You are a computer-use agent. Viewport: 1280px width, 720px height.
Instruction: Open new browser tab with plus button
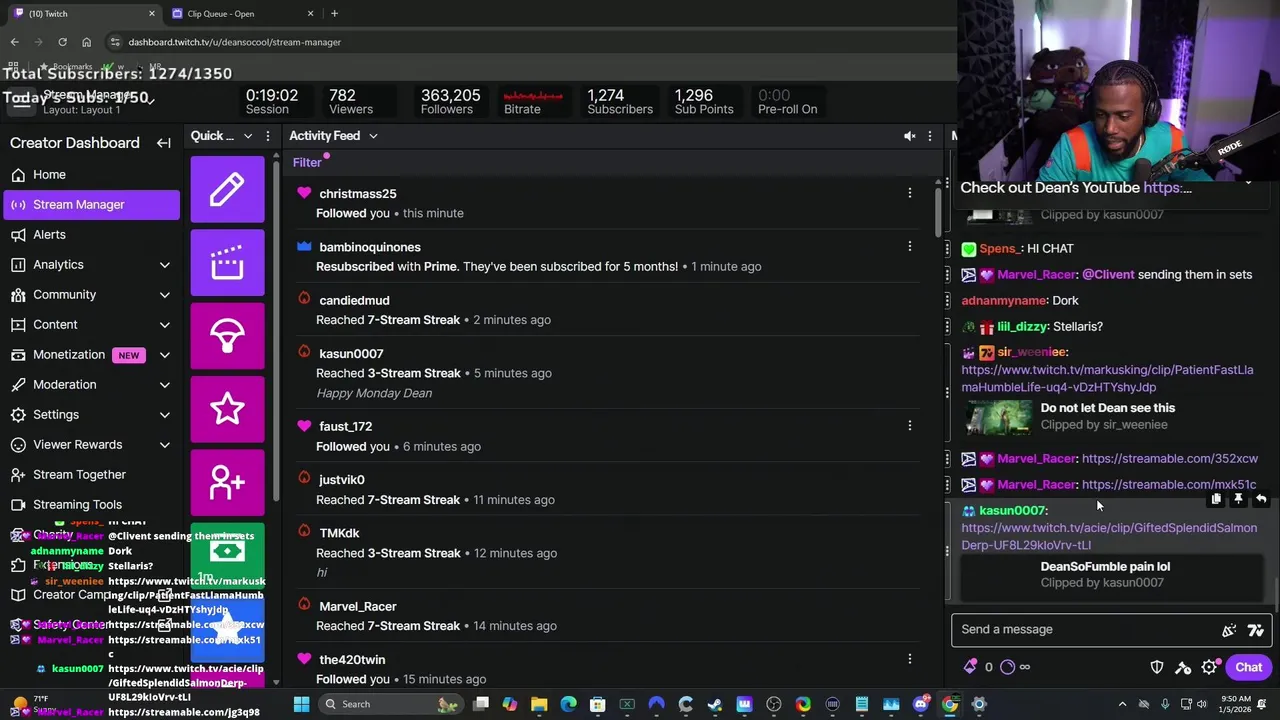334,14
